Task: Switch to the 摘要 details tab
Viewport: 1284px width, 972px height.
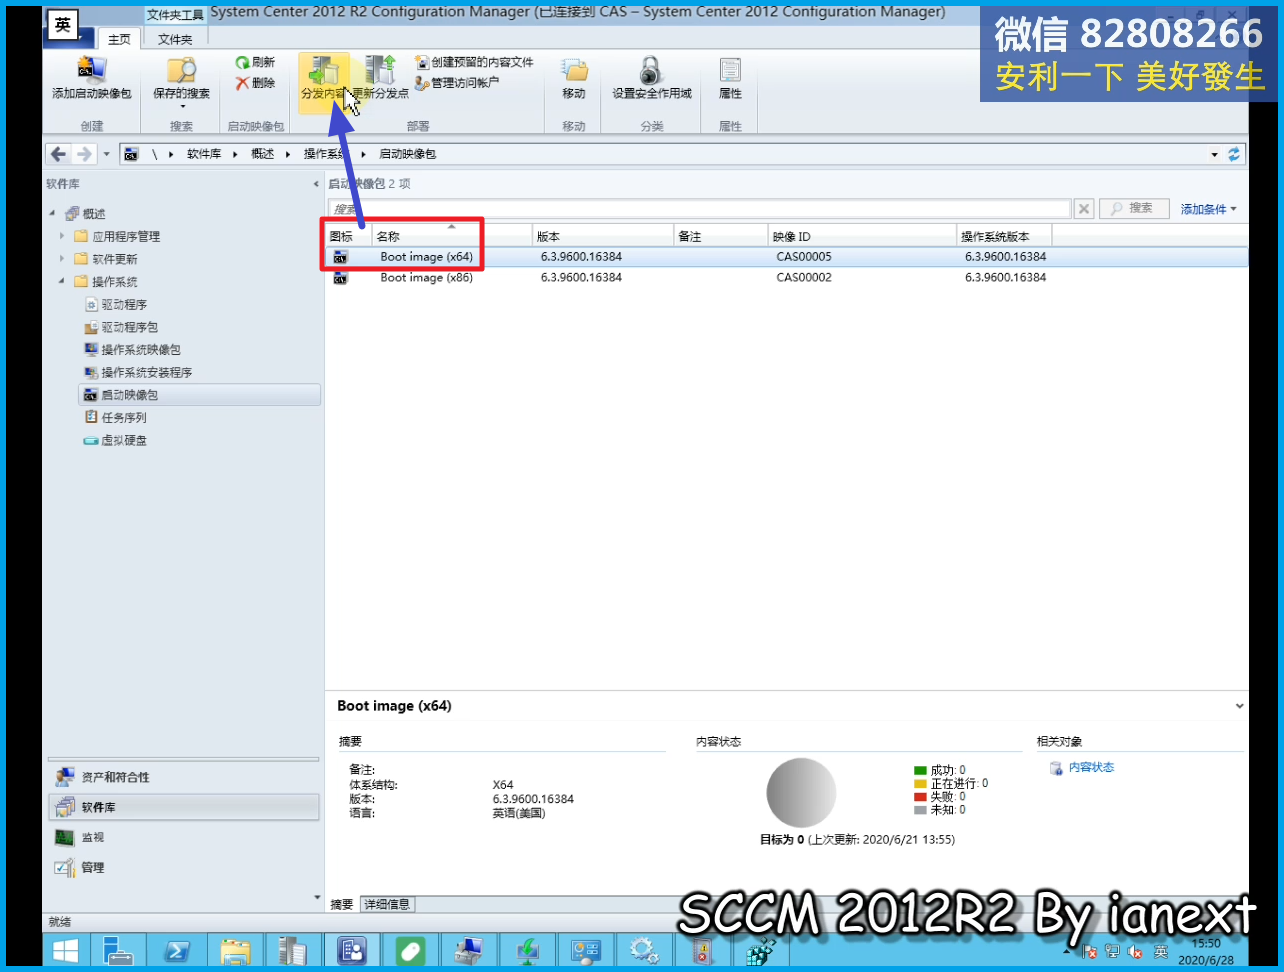Action: pos(342,904)
